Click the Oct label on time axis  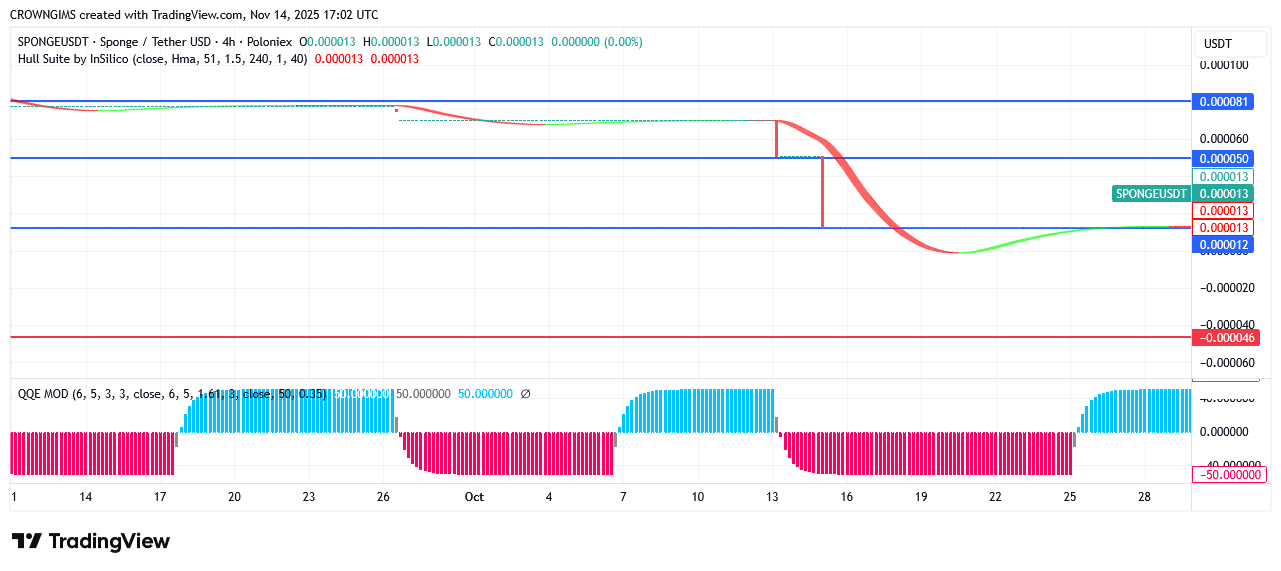474,497
